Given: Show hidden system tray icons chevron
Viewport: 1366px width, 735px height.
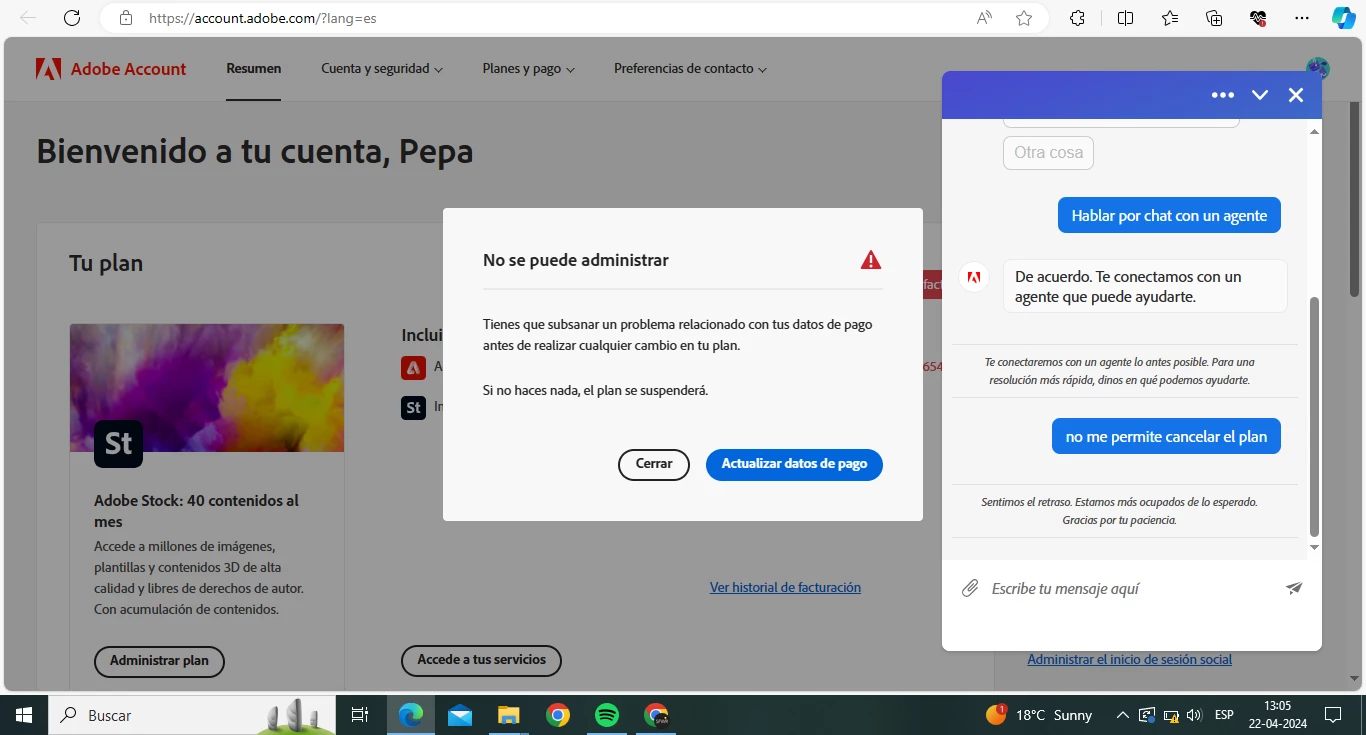Looking at the screenshot, I should [x=1122, y=715].
